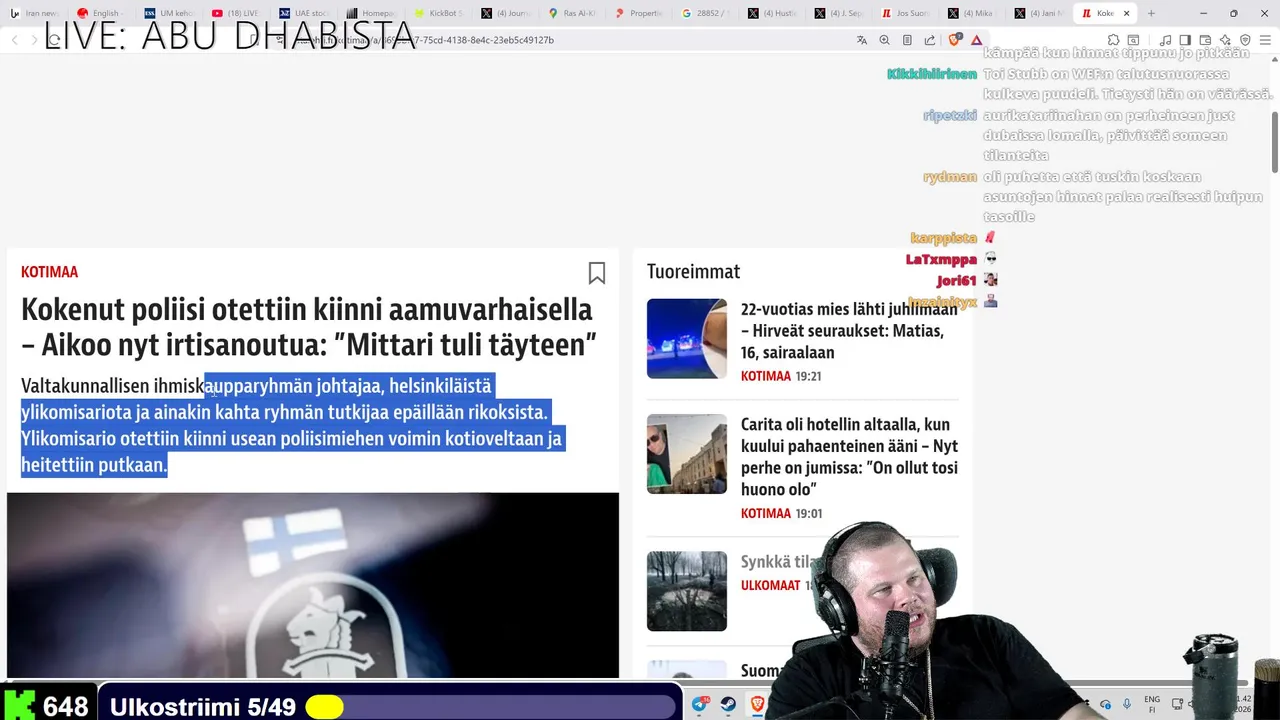Image resolution: width=1280 pixels, height=720 pixels.
Task: Click chat username Kikkihiirinen
Action: point(931,74)
